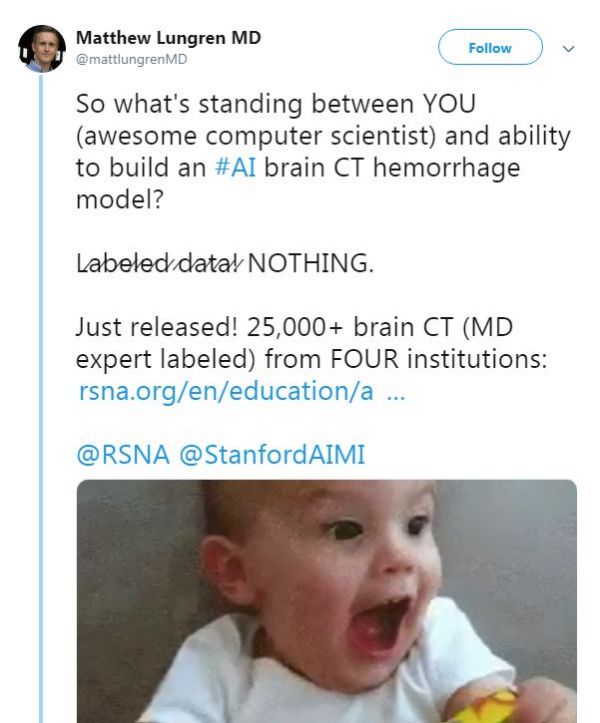This screenshot has width=600, height=723.
Task: Open the #AI hashtag
Action: (235, 167)
